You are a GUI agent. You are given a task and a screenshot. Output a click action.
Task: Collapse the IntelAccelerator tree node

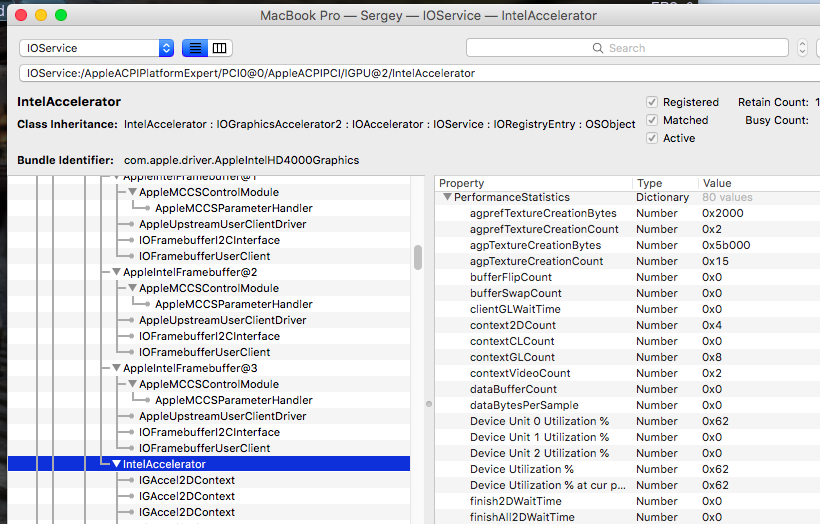117,464
